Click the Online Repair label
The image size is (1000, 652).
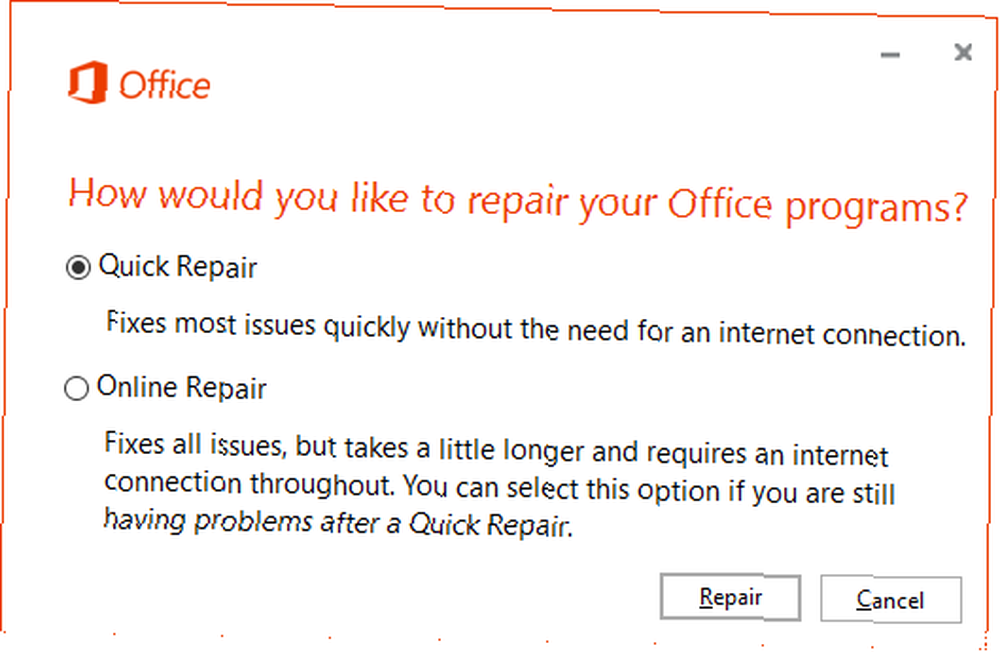click(x=182, y=388)
